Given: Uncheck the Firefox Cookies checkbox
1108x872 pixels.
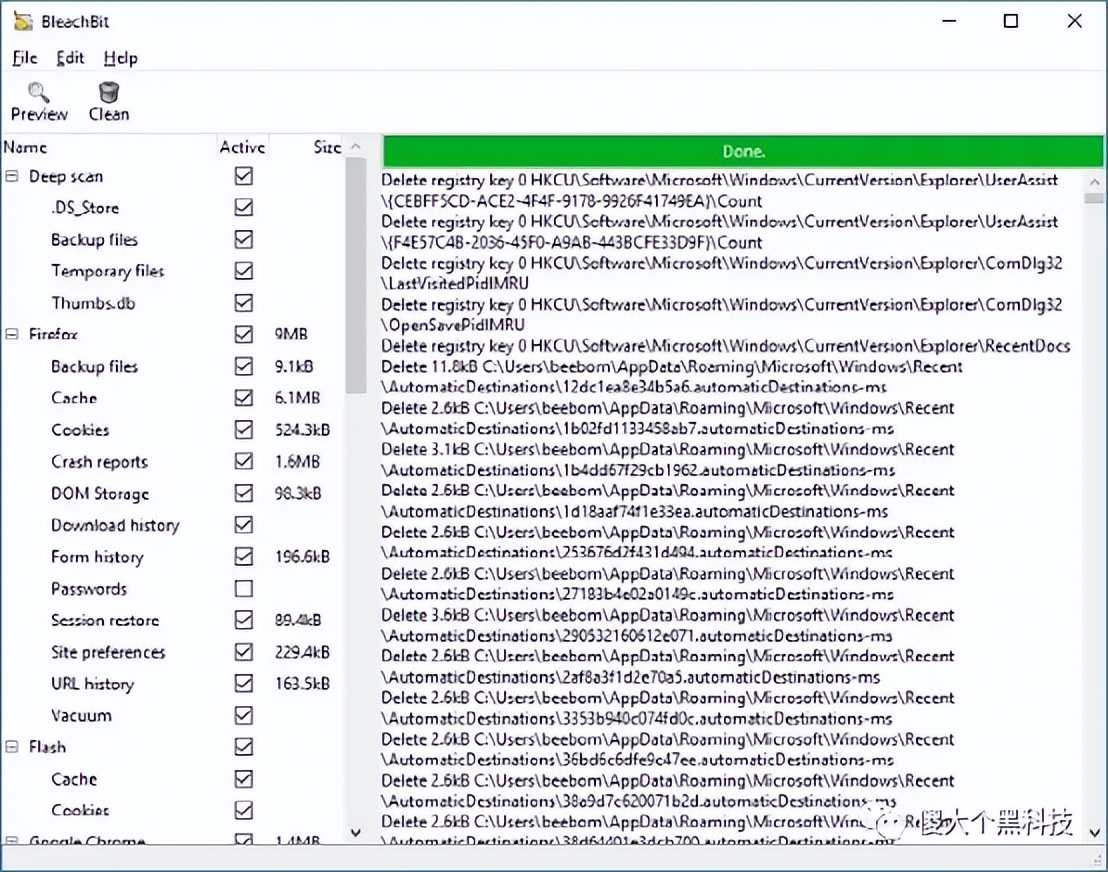Looking at the screenshot, I should (x=243, y=430).
